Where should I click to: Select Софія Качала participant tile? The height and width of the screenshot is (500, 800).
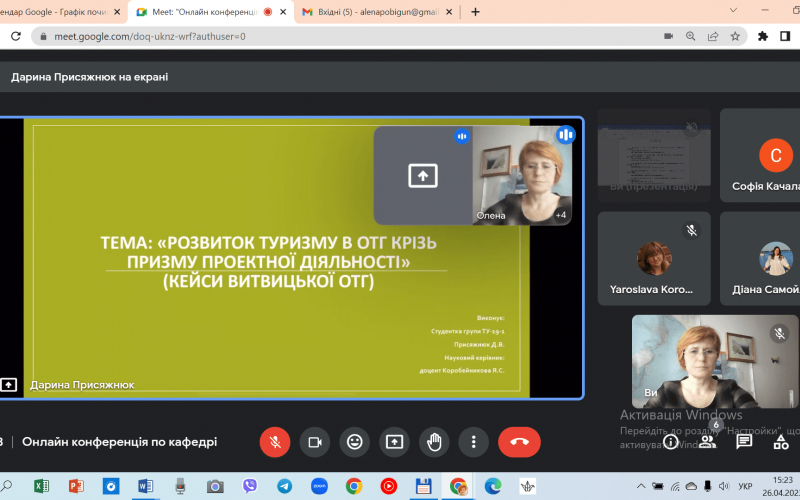760,155
